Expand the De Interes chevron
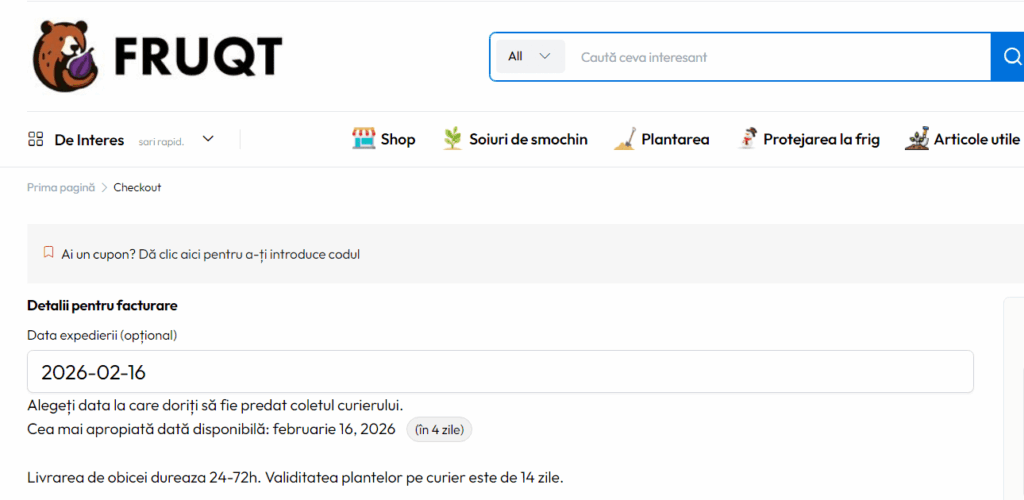Viewport: 1024px width, 500px height. 208,139
